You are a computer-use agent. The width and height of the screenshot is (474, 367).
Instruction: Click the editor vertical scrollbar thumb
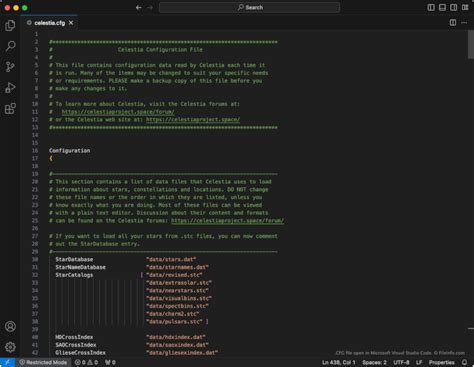471,44
